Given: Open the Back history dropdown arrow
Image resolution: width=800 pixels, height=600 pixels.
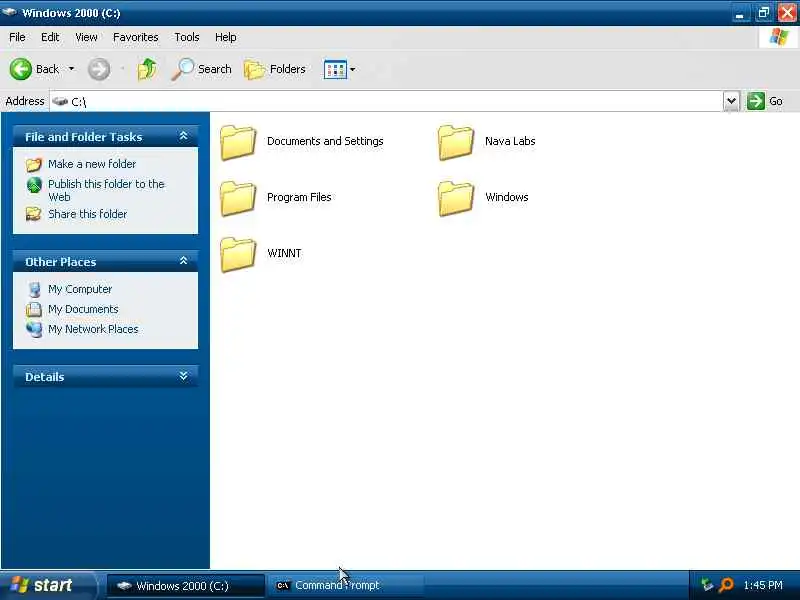Looking at the screenshot, I should (71, 69).
